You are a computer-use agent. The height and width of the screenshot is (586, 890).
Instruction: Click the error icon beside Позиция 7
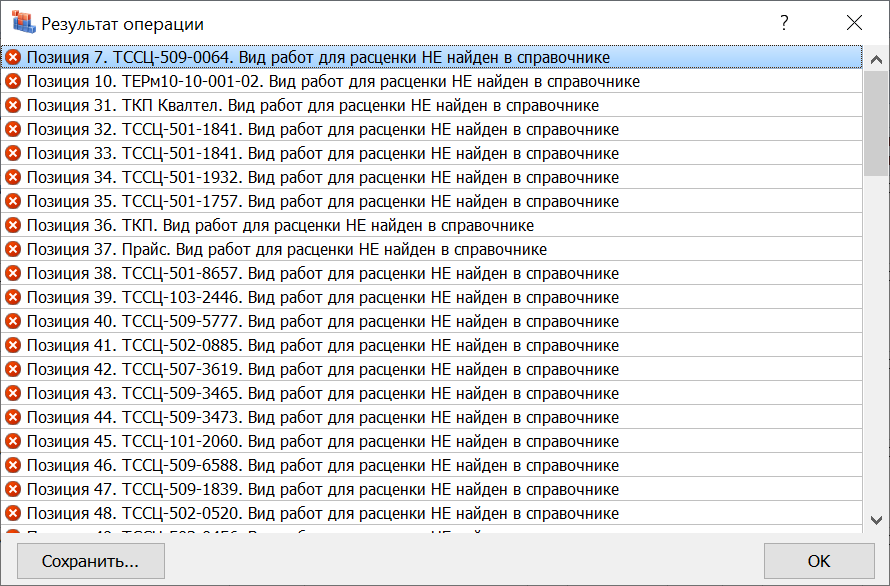(13, 57)
